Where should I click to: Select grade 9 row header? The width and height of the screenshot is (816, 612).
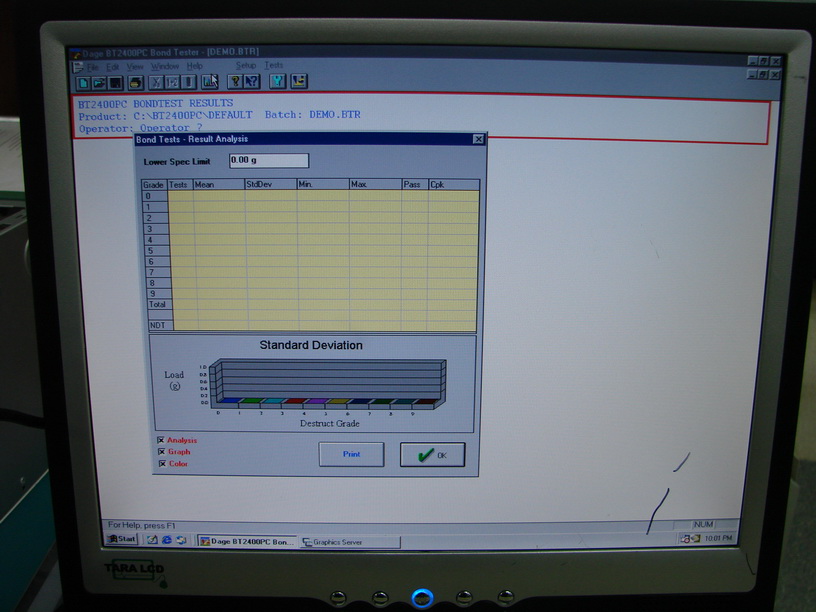(x=158, y=294)
